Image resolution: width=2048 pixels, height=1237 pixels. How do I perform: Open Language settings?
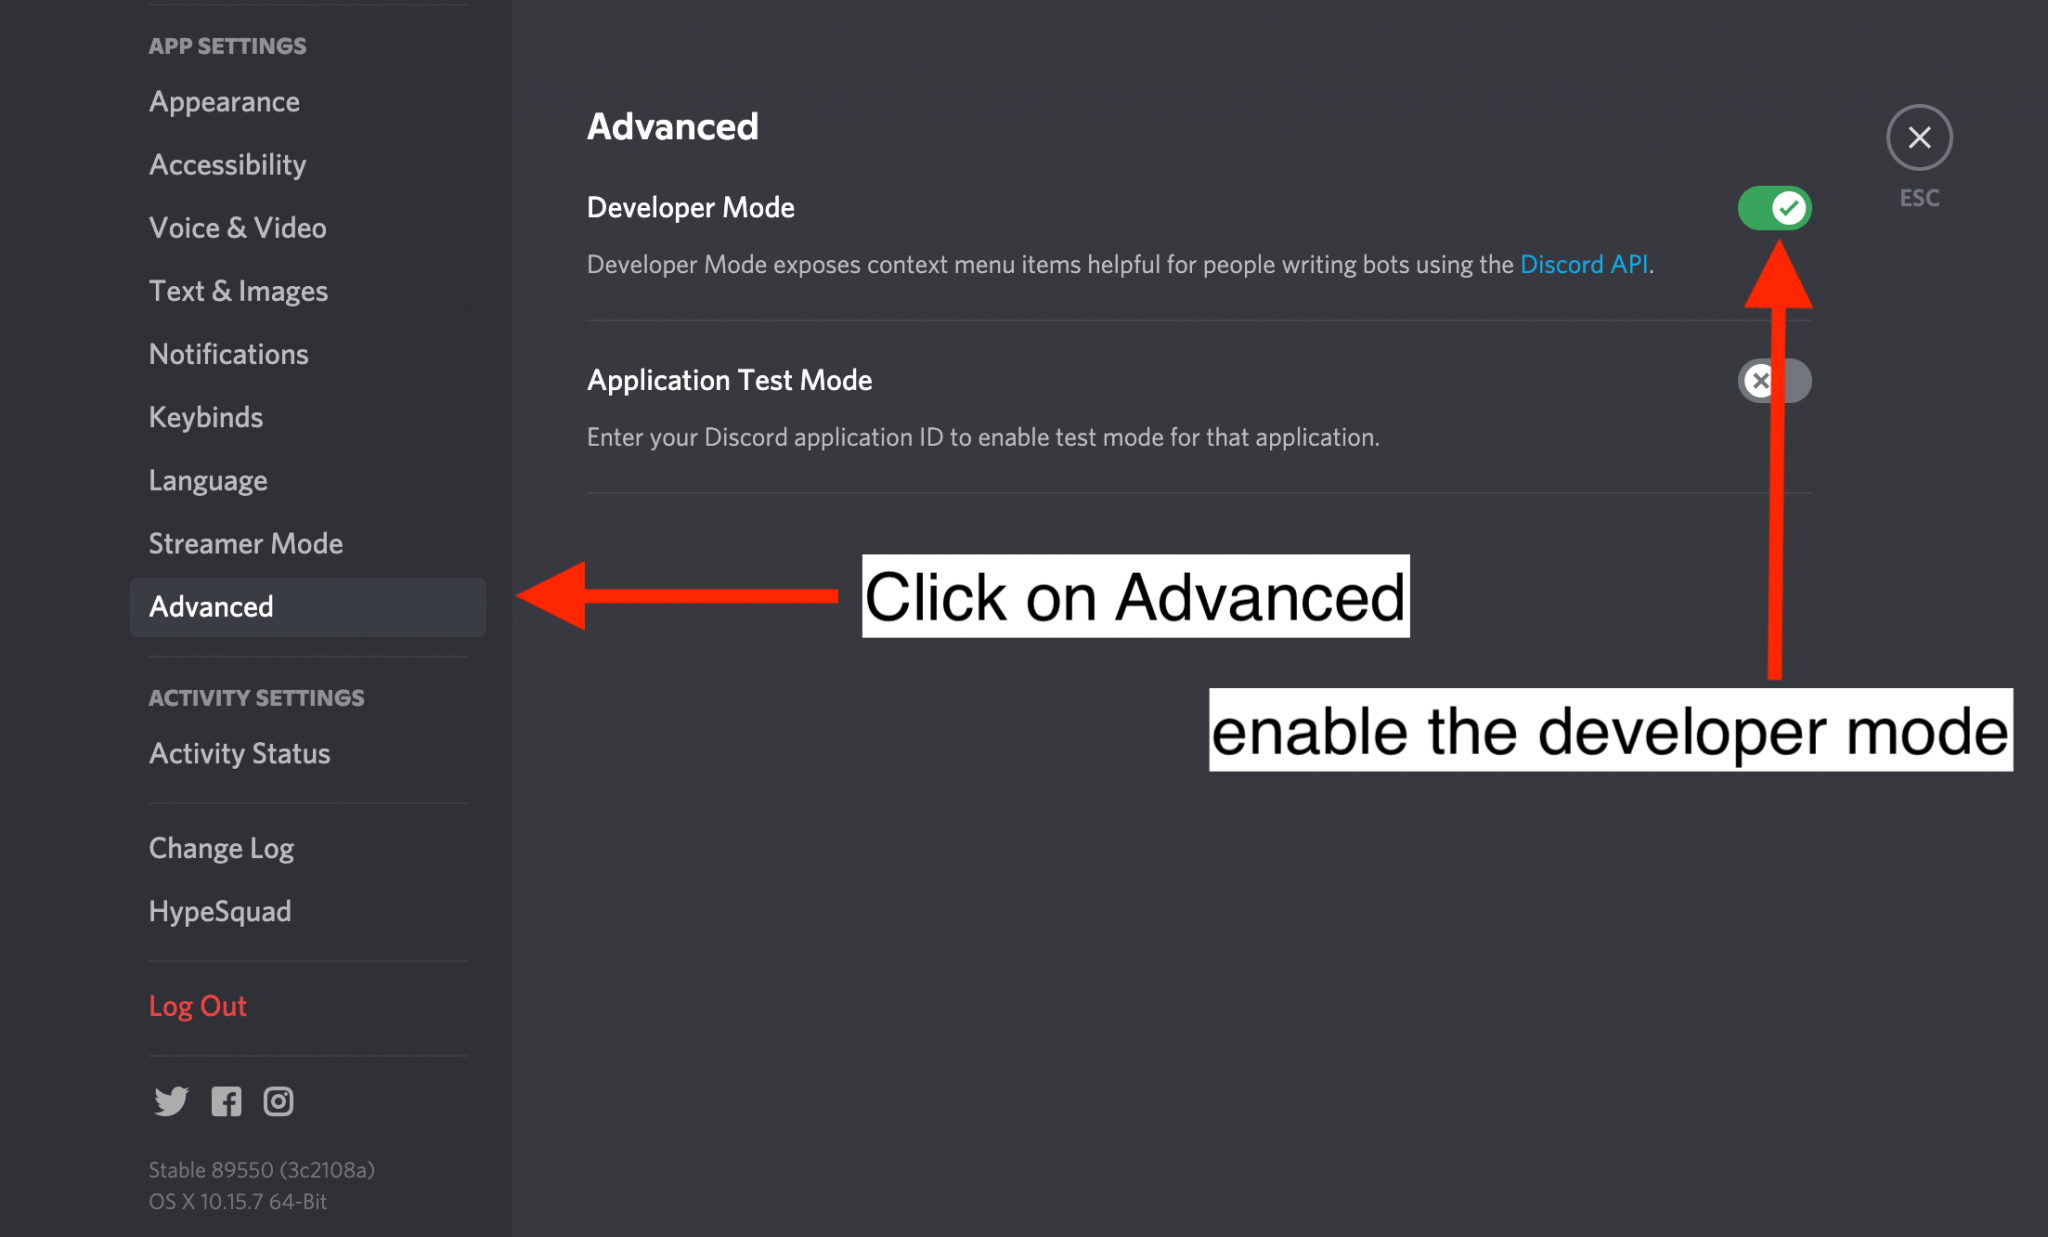click(207, 480)
